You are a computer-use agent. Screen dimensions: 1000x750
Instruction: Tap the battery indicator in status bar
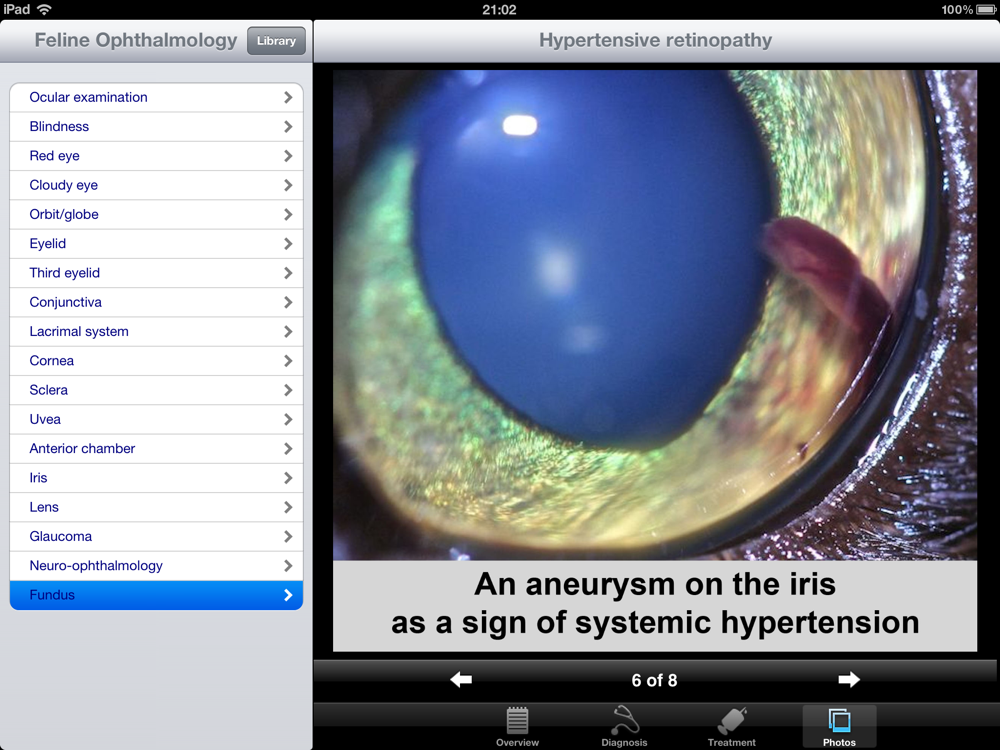click(x=985, y=10)
